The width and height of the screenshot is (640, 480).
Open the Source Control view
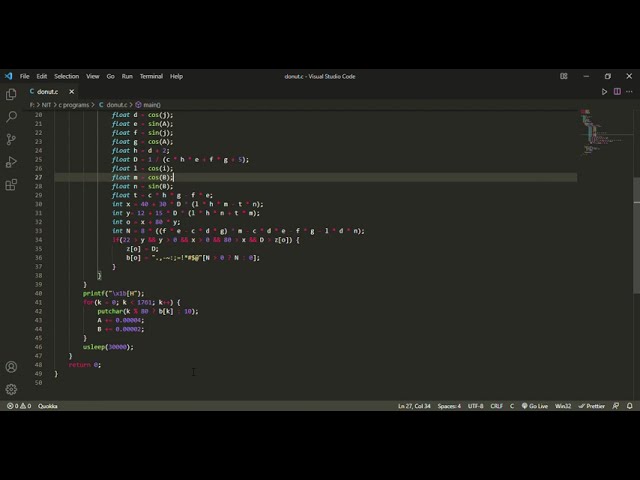(11, 140)
